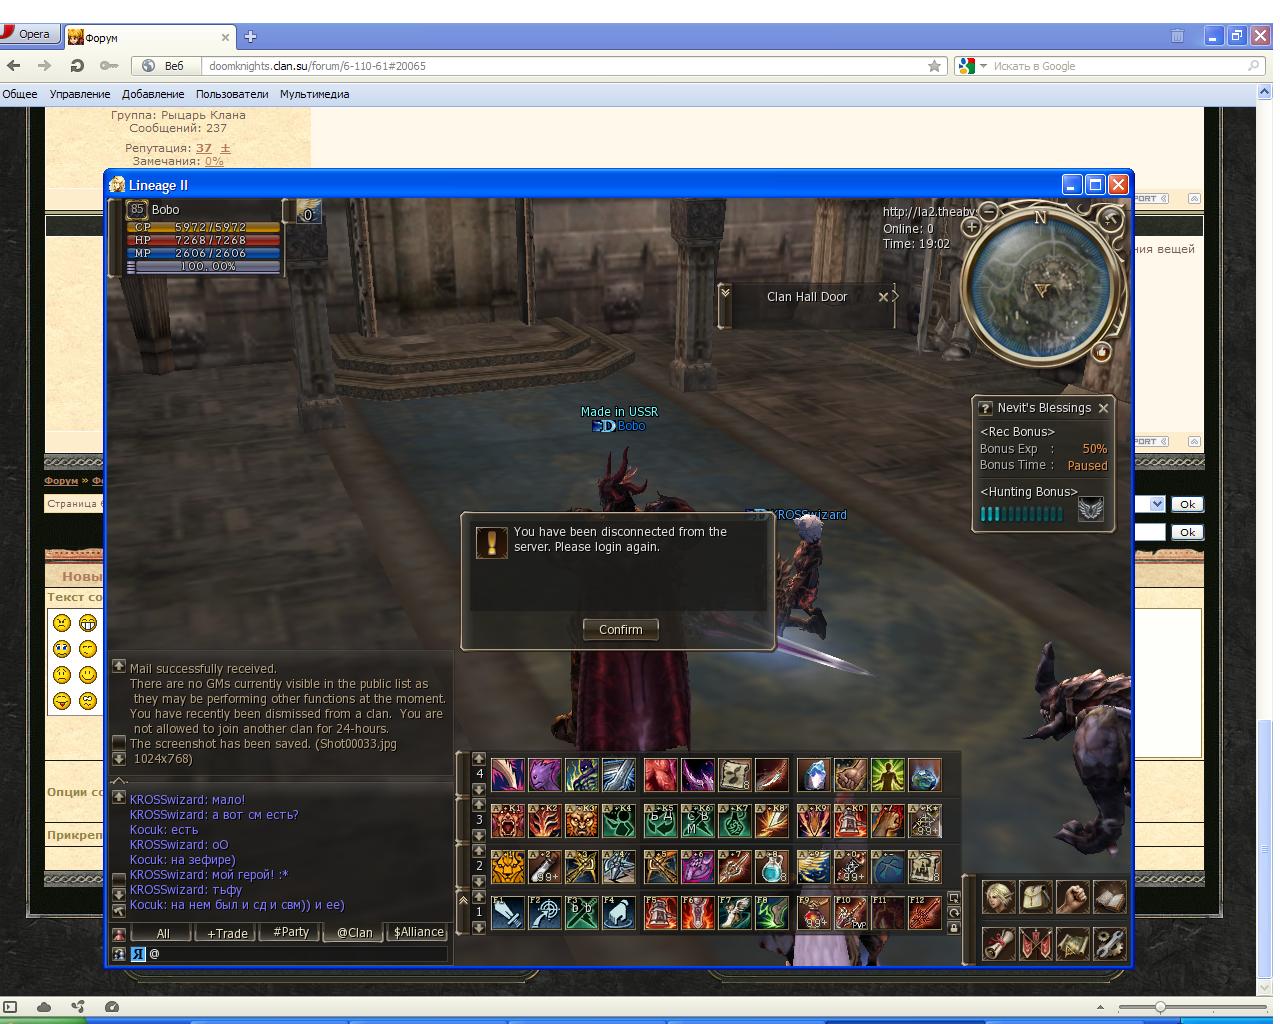
Task: Open the Управление menu
Action: (80, 94)
